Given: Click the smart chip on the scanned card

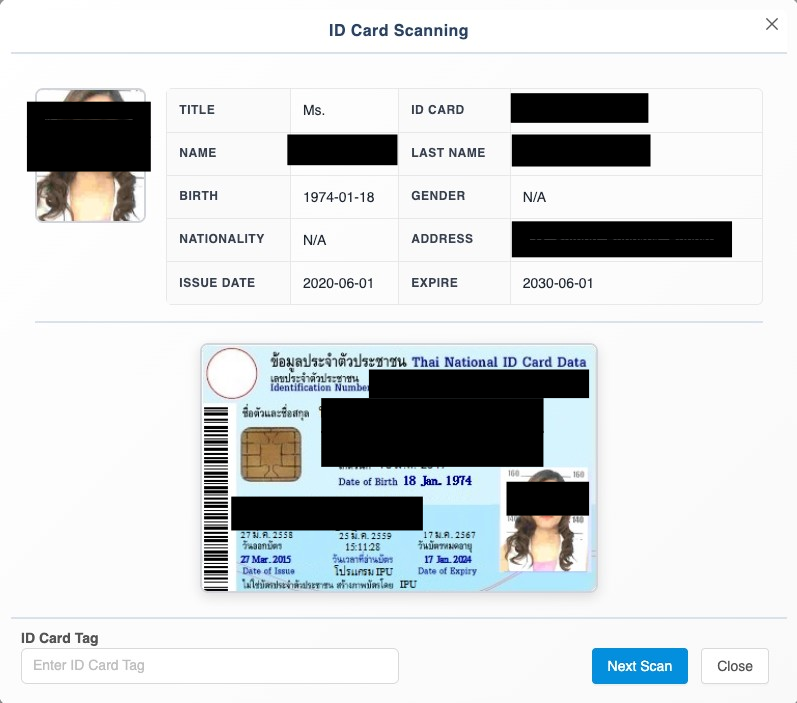Looking at the screenshot, I should (x=270, y=454).
